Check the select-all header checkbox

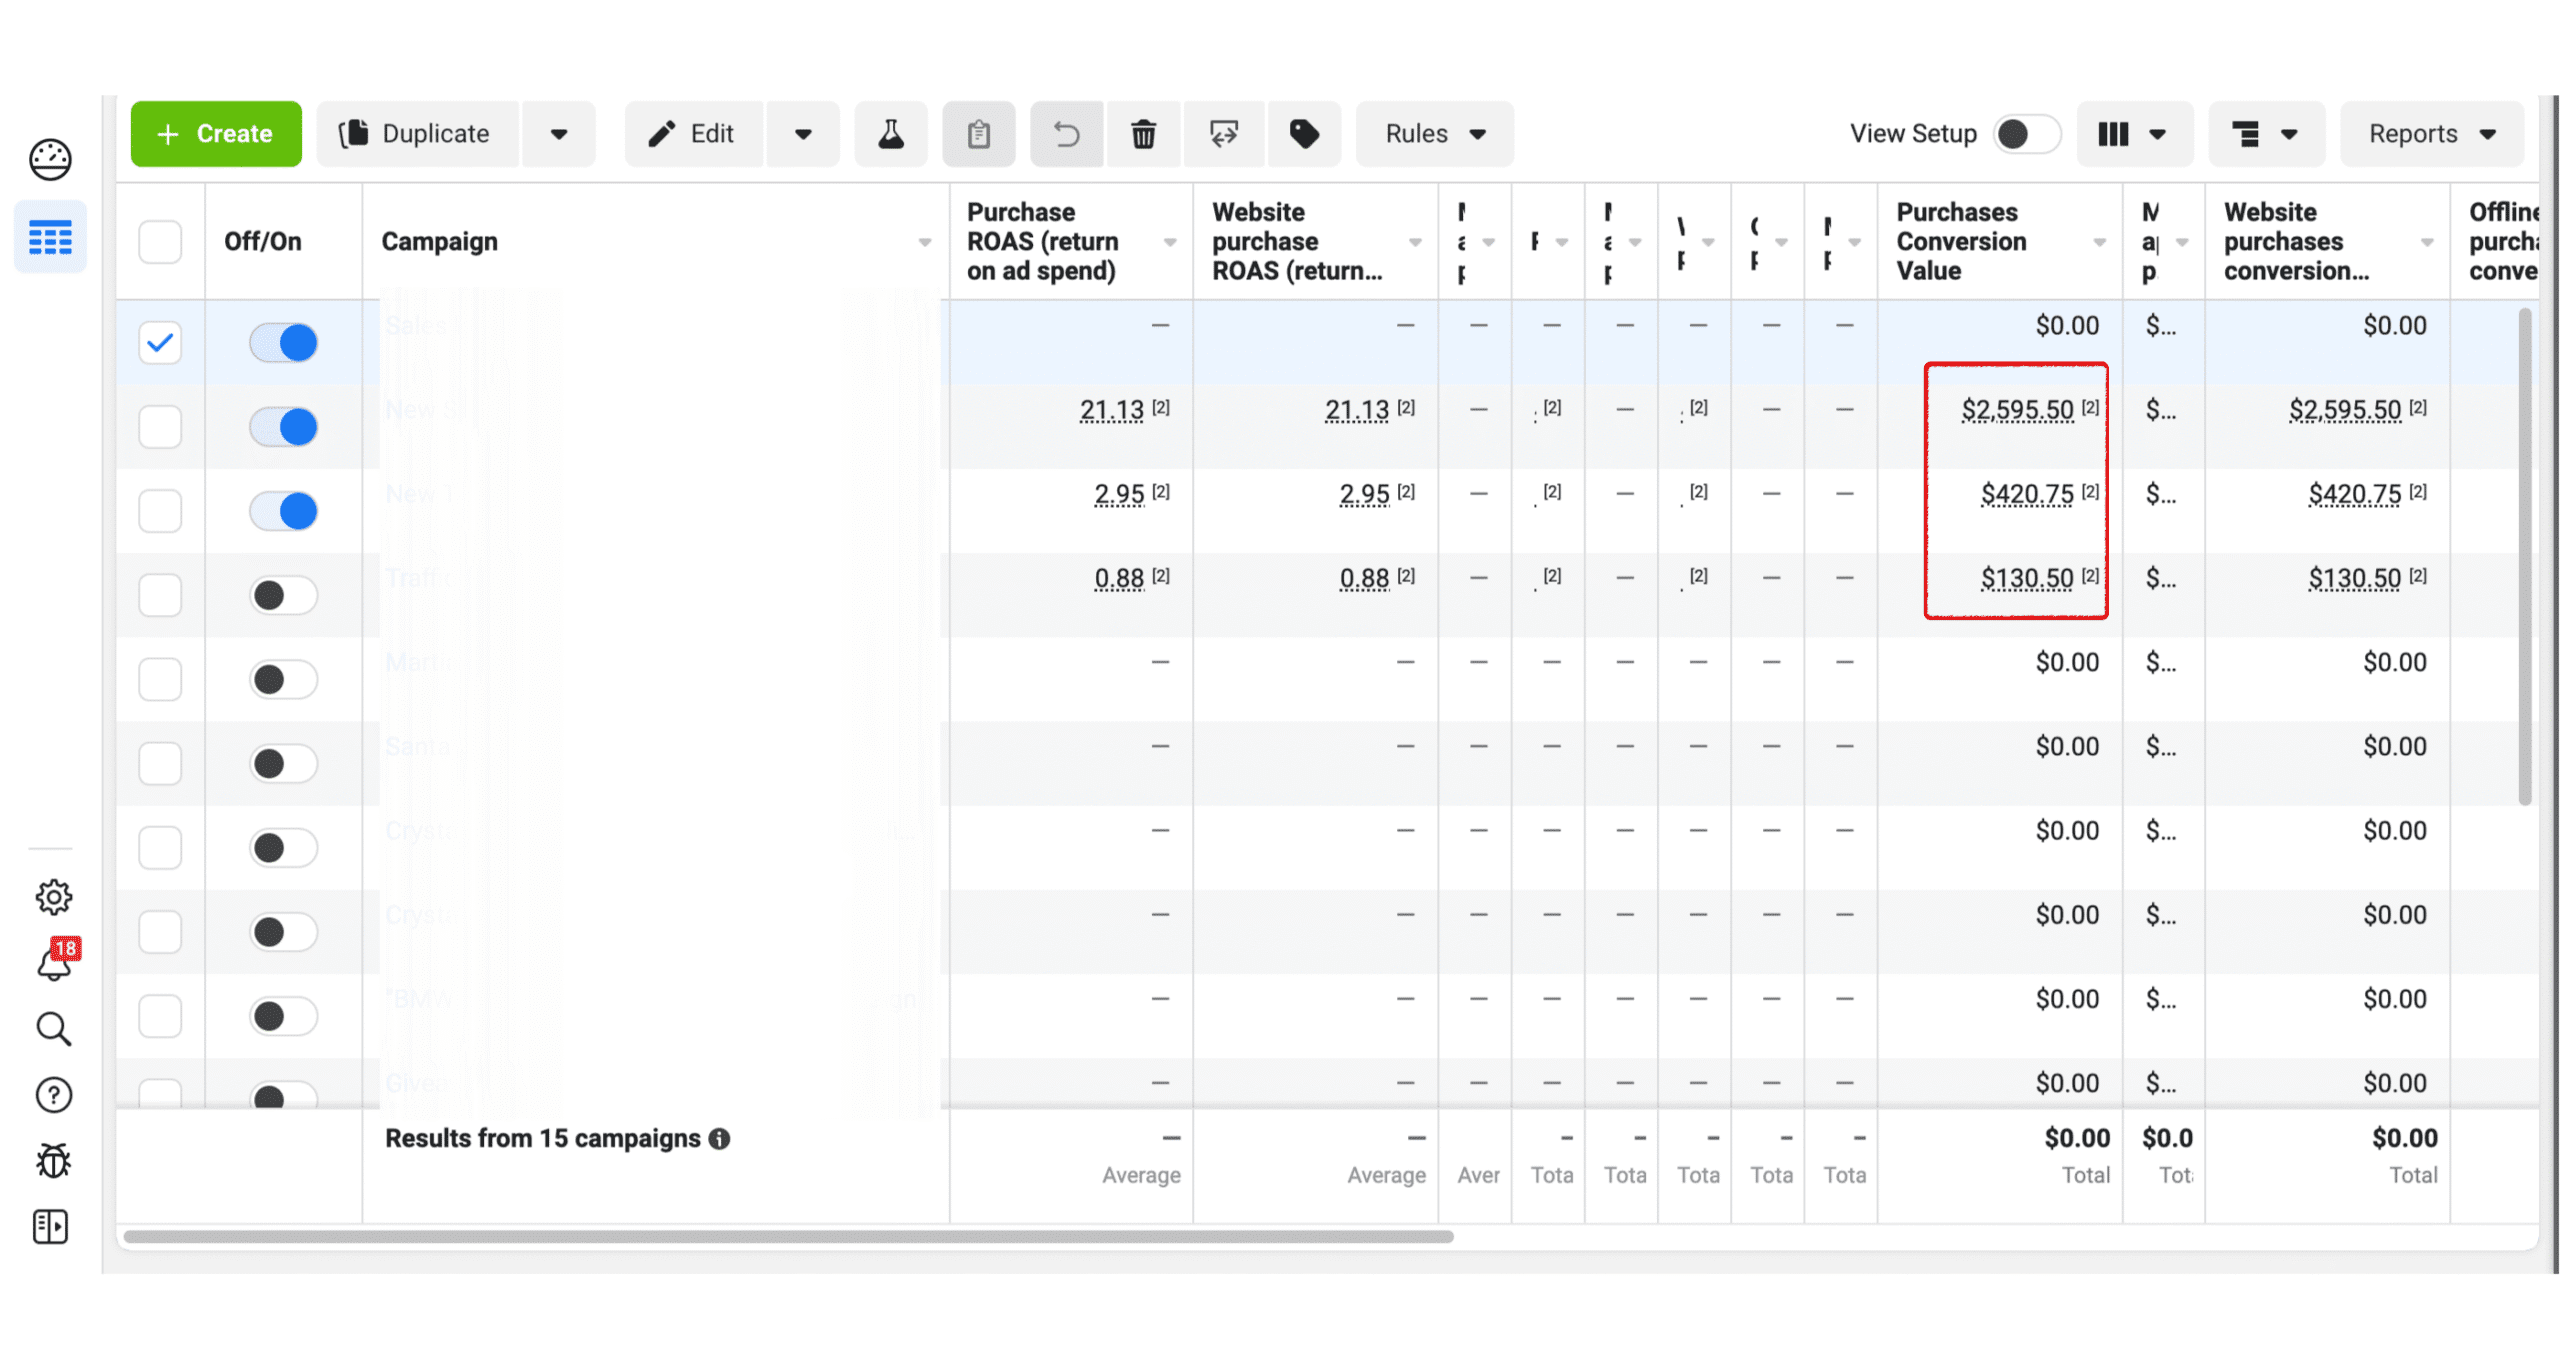tap(160, 242)
